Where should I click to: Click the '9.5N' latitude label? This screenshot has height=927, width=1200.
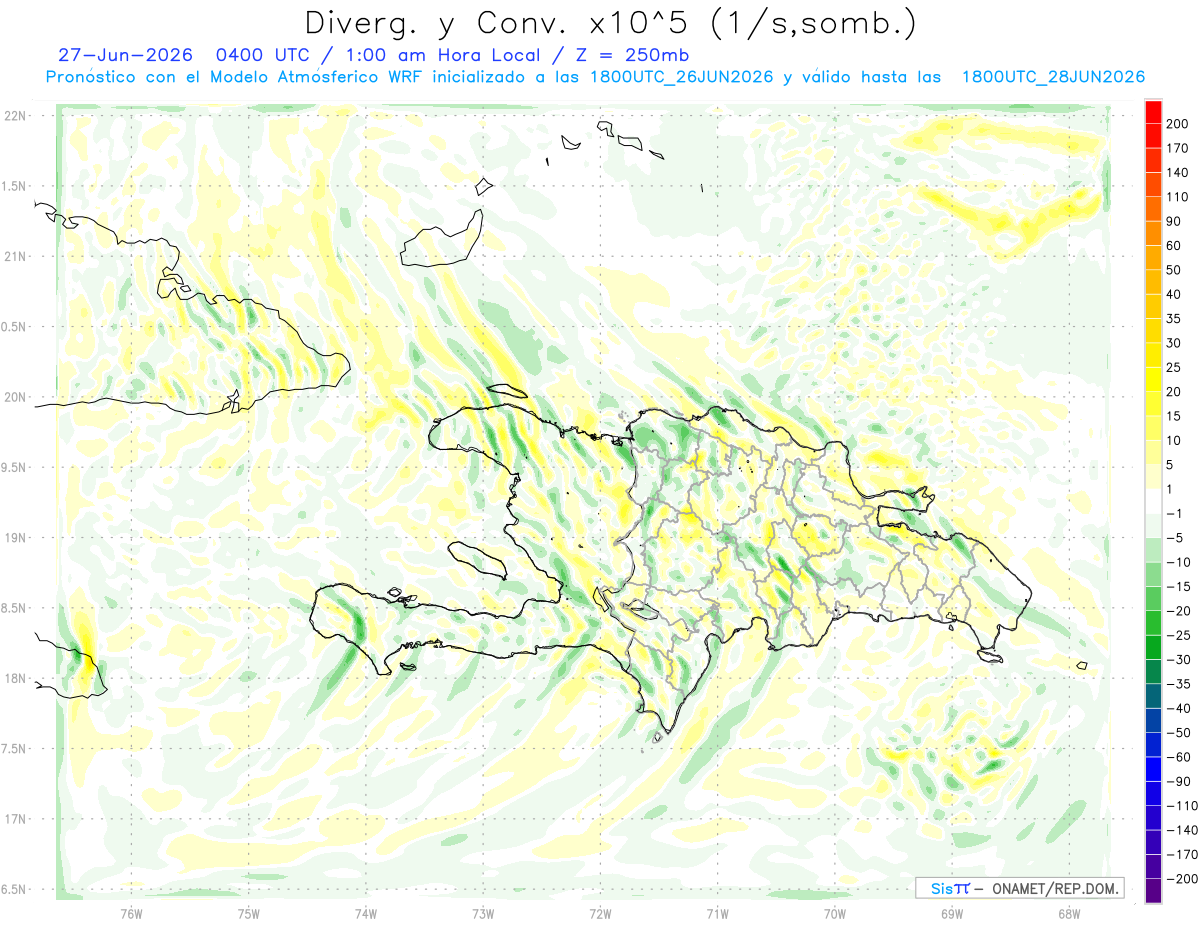(x=15, y=467)
